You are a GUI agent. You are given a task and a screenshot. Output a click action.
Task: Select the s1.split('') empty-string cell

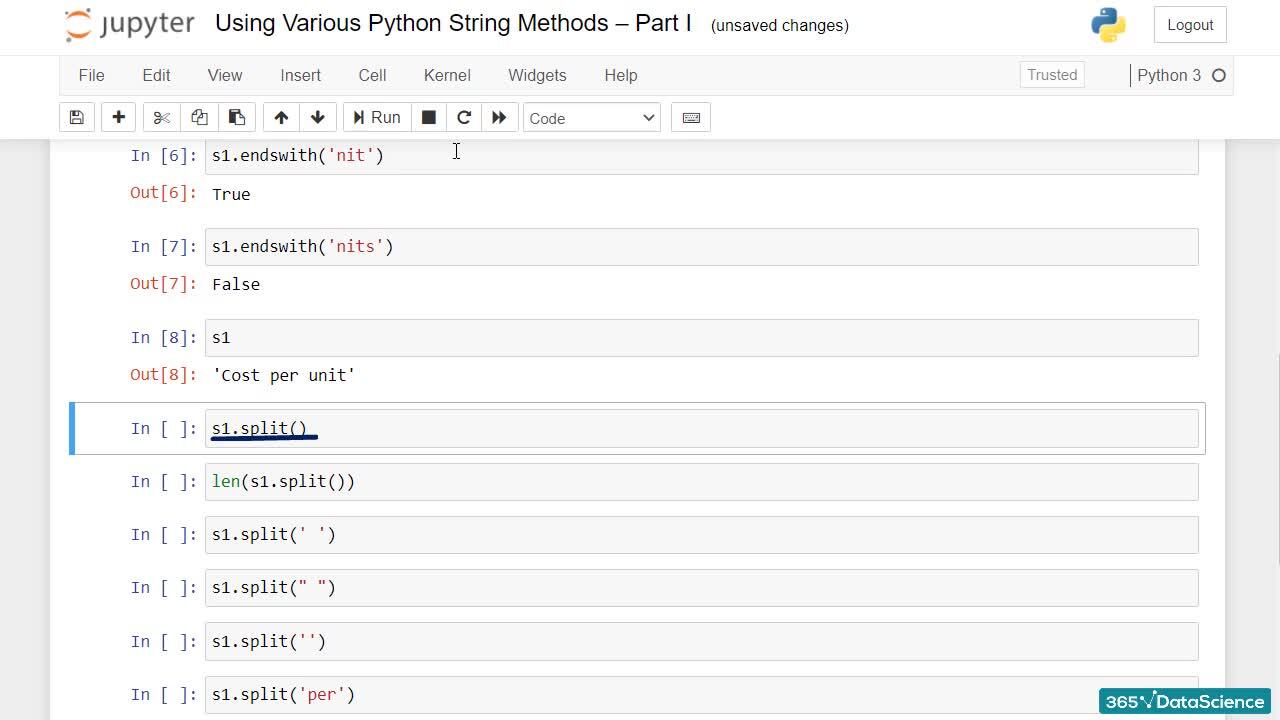coord(701,641)
